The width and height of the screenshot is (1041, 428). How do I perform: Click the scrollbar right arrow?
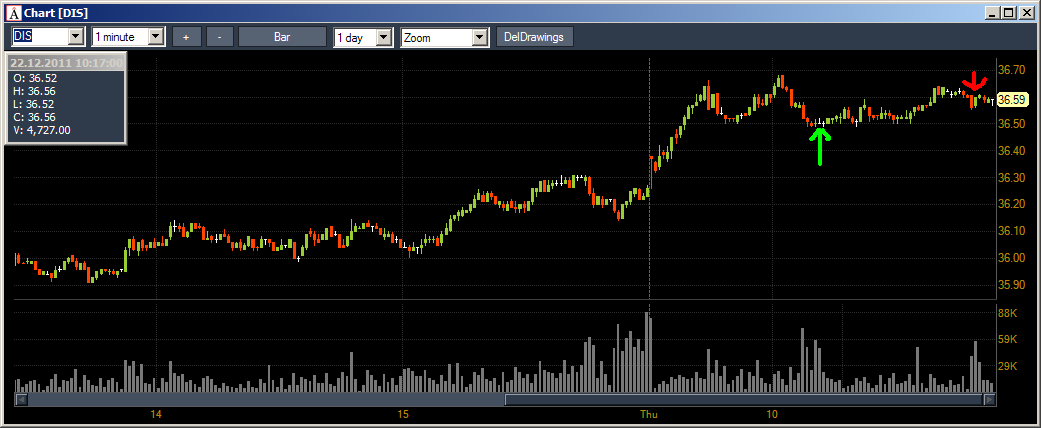[x=989, y=400]
